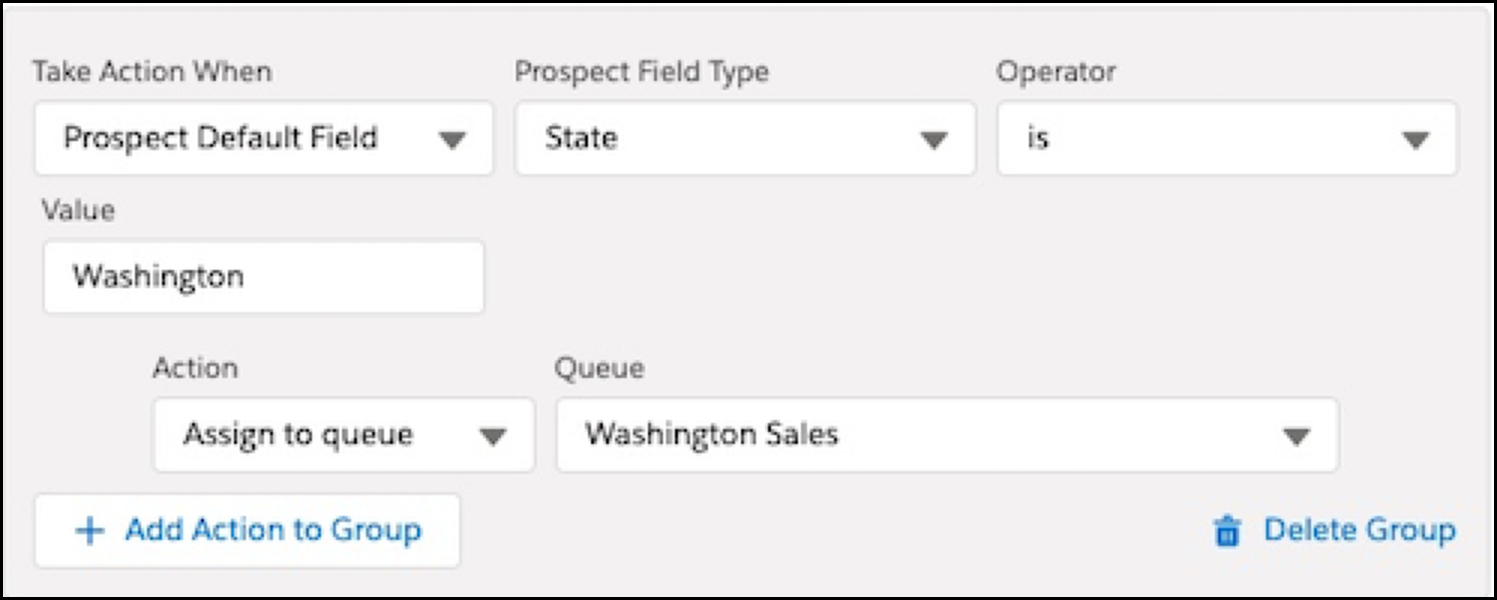1497x600 pixels.
Task: Click the "Operator" label text
Action: [1056, 72]
